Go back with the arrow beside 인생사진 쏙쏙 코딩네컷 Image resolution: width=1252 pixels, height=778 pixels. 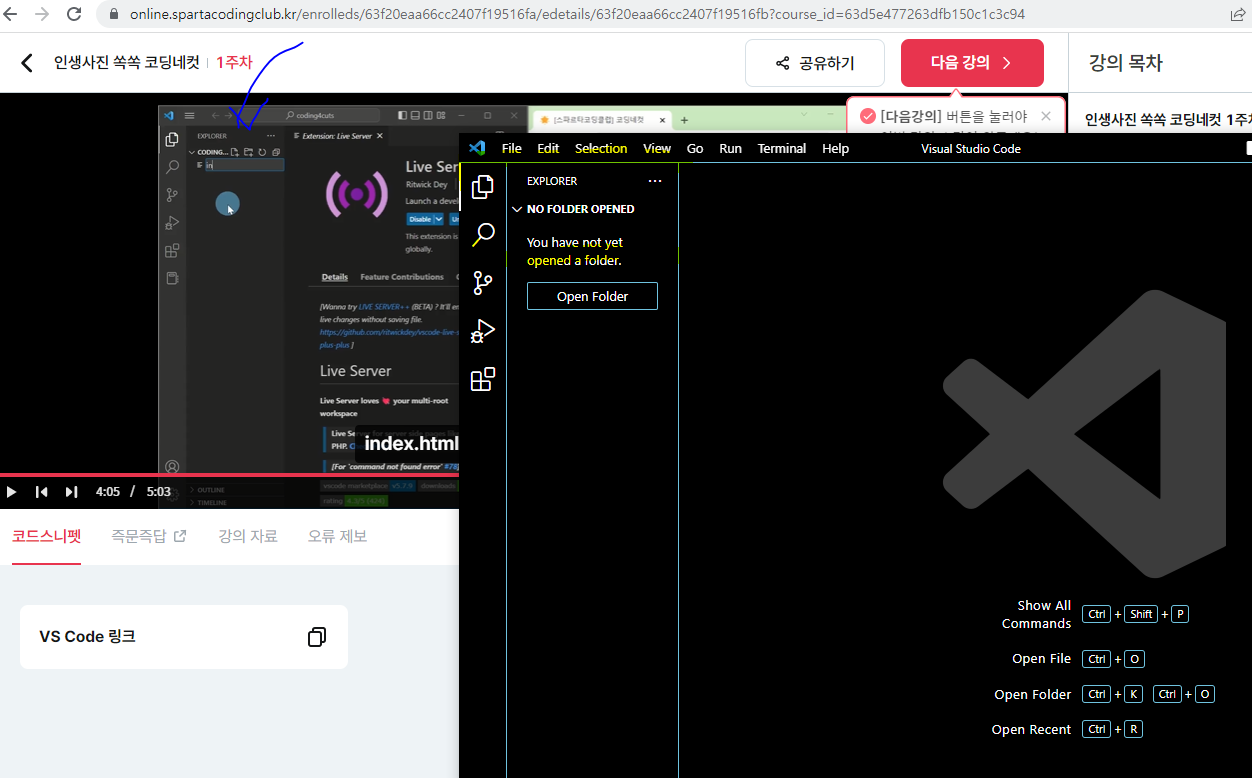pyautogui.click(x=27, y=63)
